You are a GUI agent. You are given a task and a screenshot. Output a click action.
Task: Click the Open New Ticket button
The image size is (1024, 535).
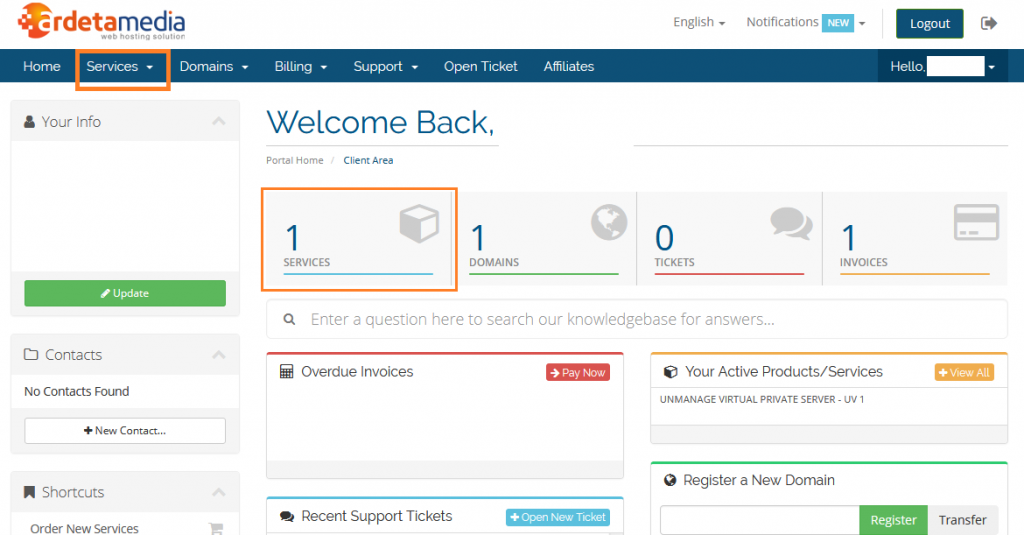(557, 517)
